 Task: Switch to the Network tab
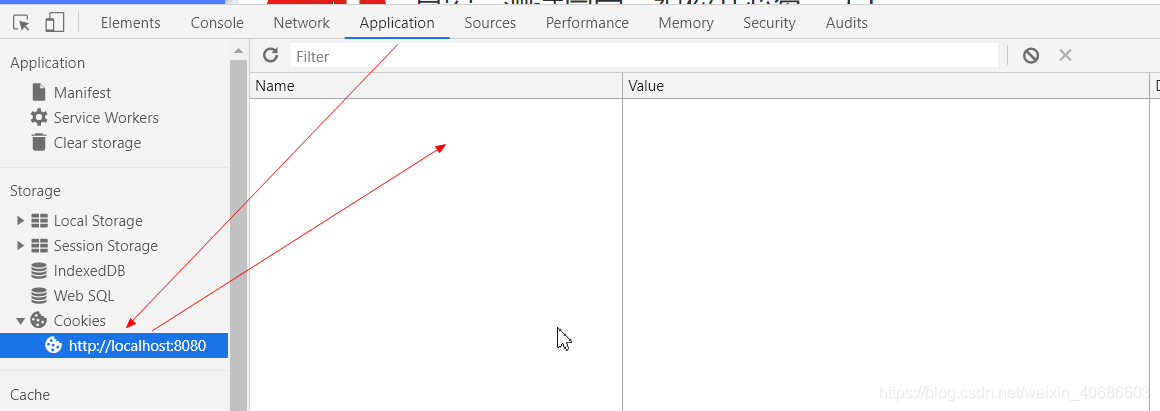pyautogui.click(x=301, y=23)
